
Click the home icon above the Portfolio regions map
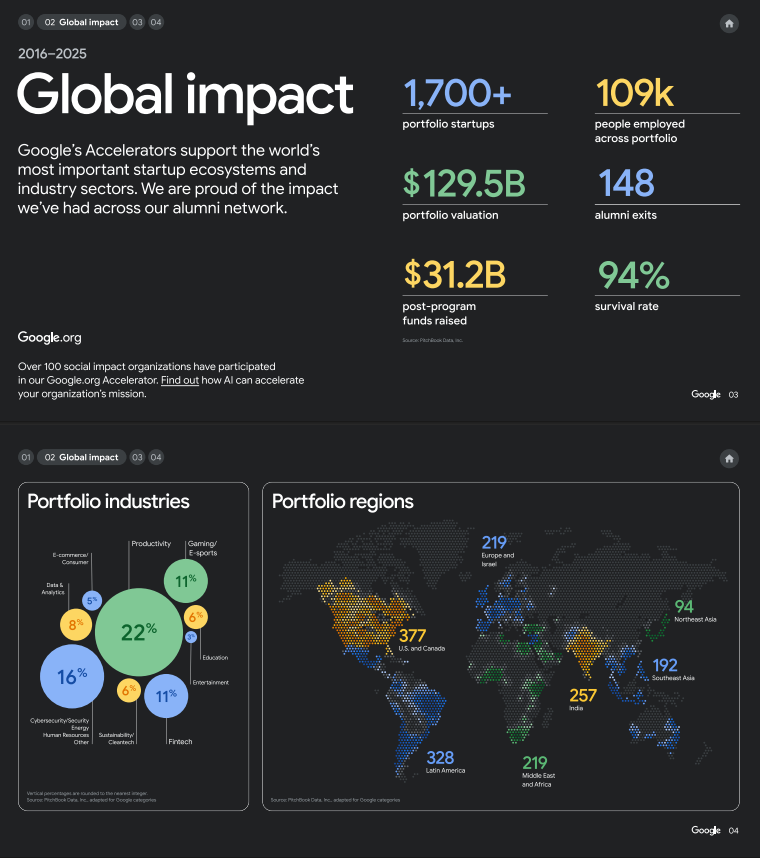[x=729, y=459]
